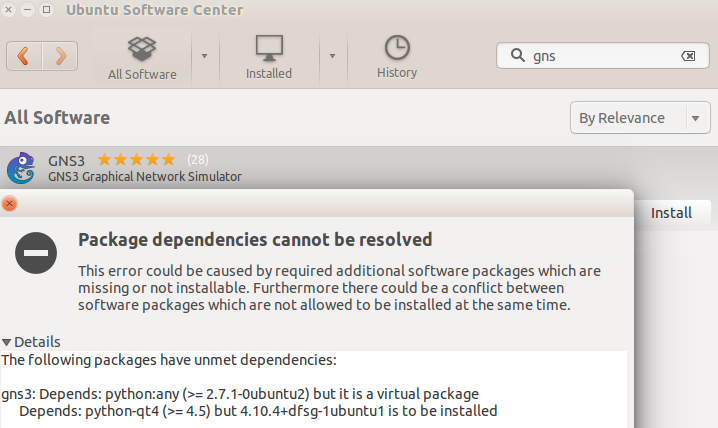Click 'The following packages have unmet dependencies' text

[169, 360]
